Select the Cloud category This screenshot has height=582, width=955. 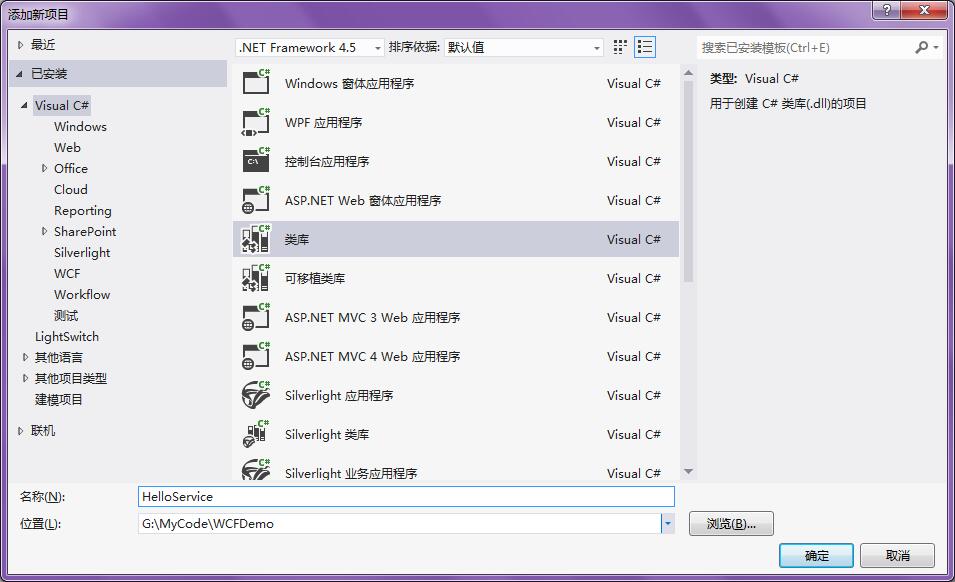tap(71, 189)
